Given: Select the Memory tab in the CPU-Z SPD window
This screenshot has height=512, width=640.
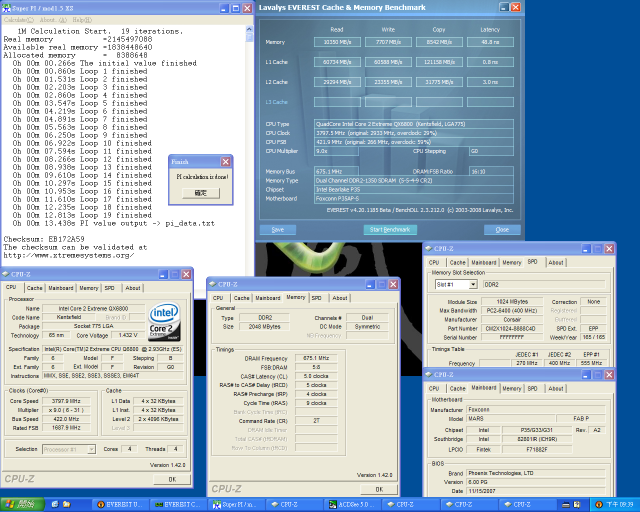Looking at the screenshot, I should pos(512,263).
